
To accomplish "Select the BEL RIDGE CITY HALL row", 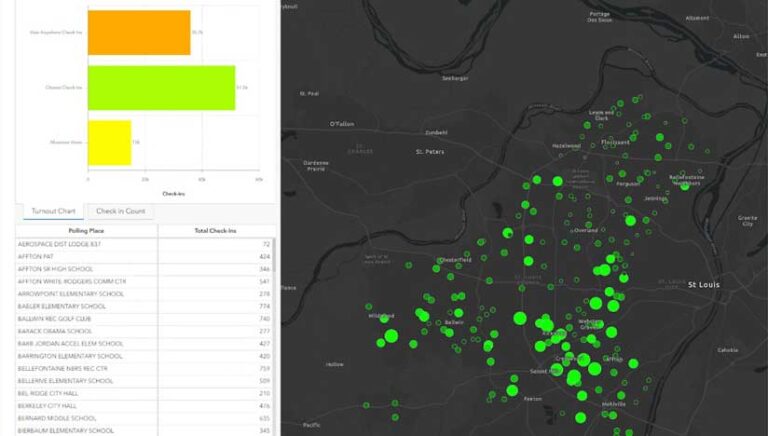I will coord(144,393).
